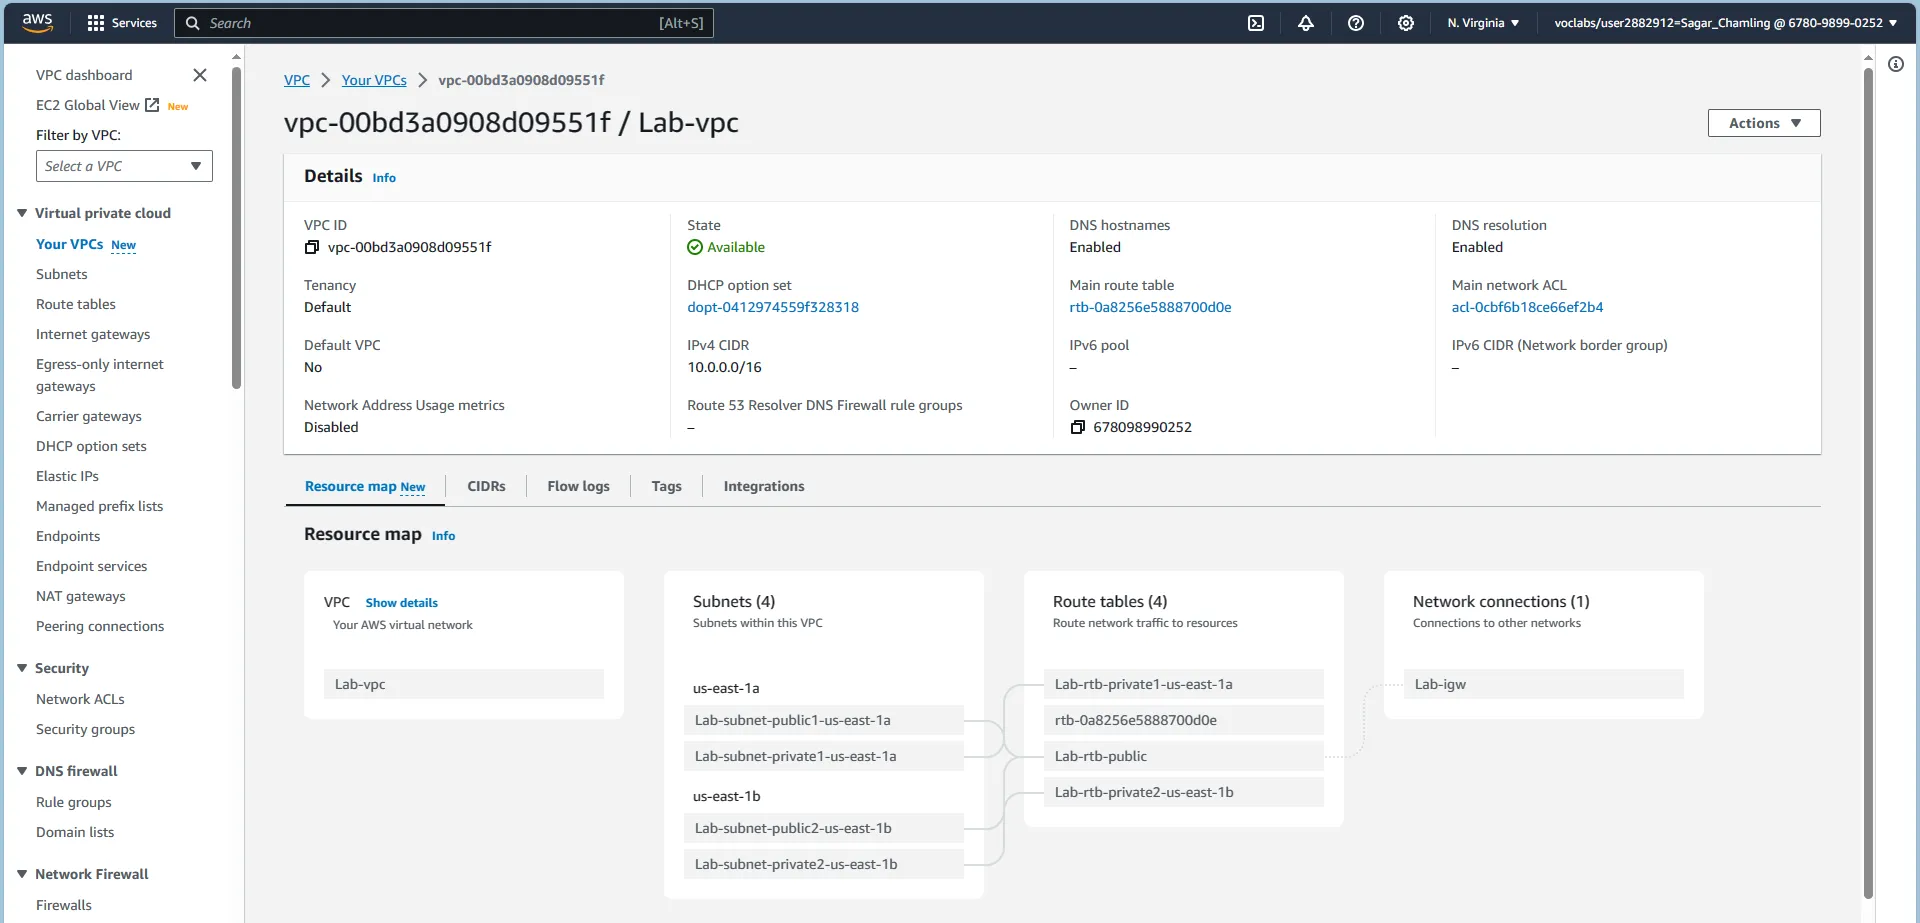Viewport: 1920px width, 923px height.
Task: Open the help question-mark menu
Action: pos(1356,23)
